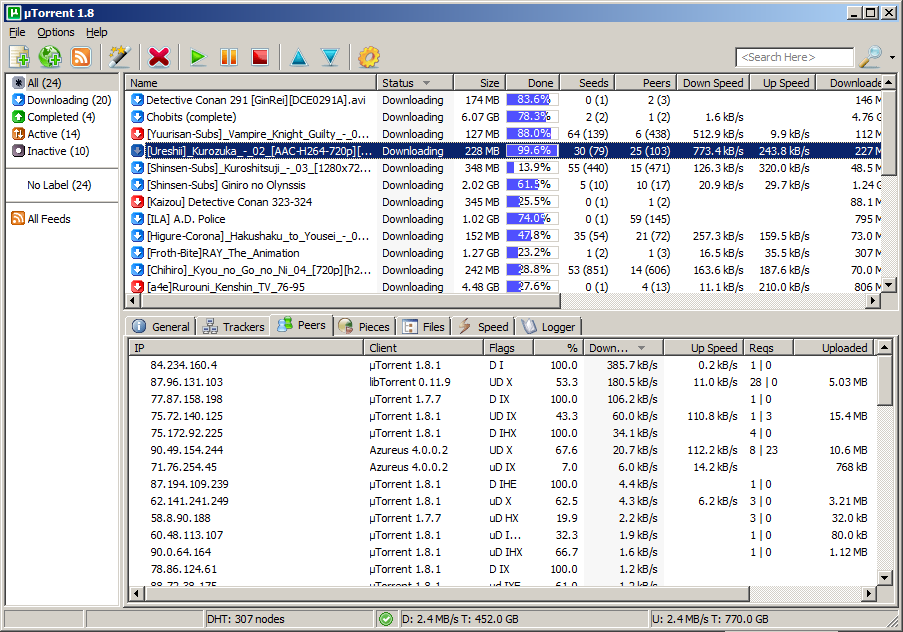Click the magnifying glass search icon
The image size is (903, 632).
pos(871,56)
